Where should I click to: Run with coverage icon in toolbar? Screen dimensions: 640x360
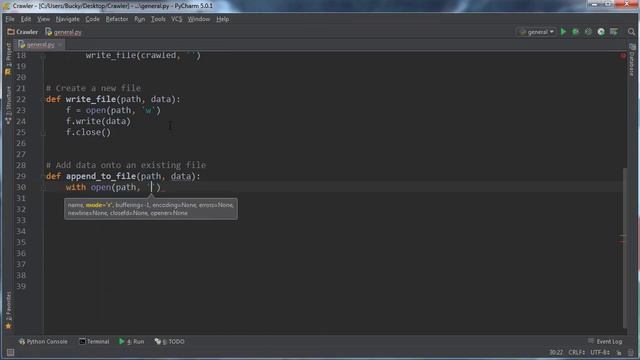click(588, 32)
